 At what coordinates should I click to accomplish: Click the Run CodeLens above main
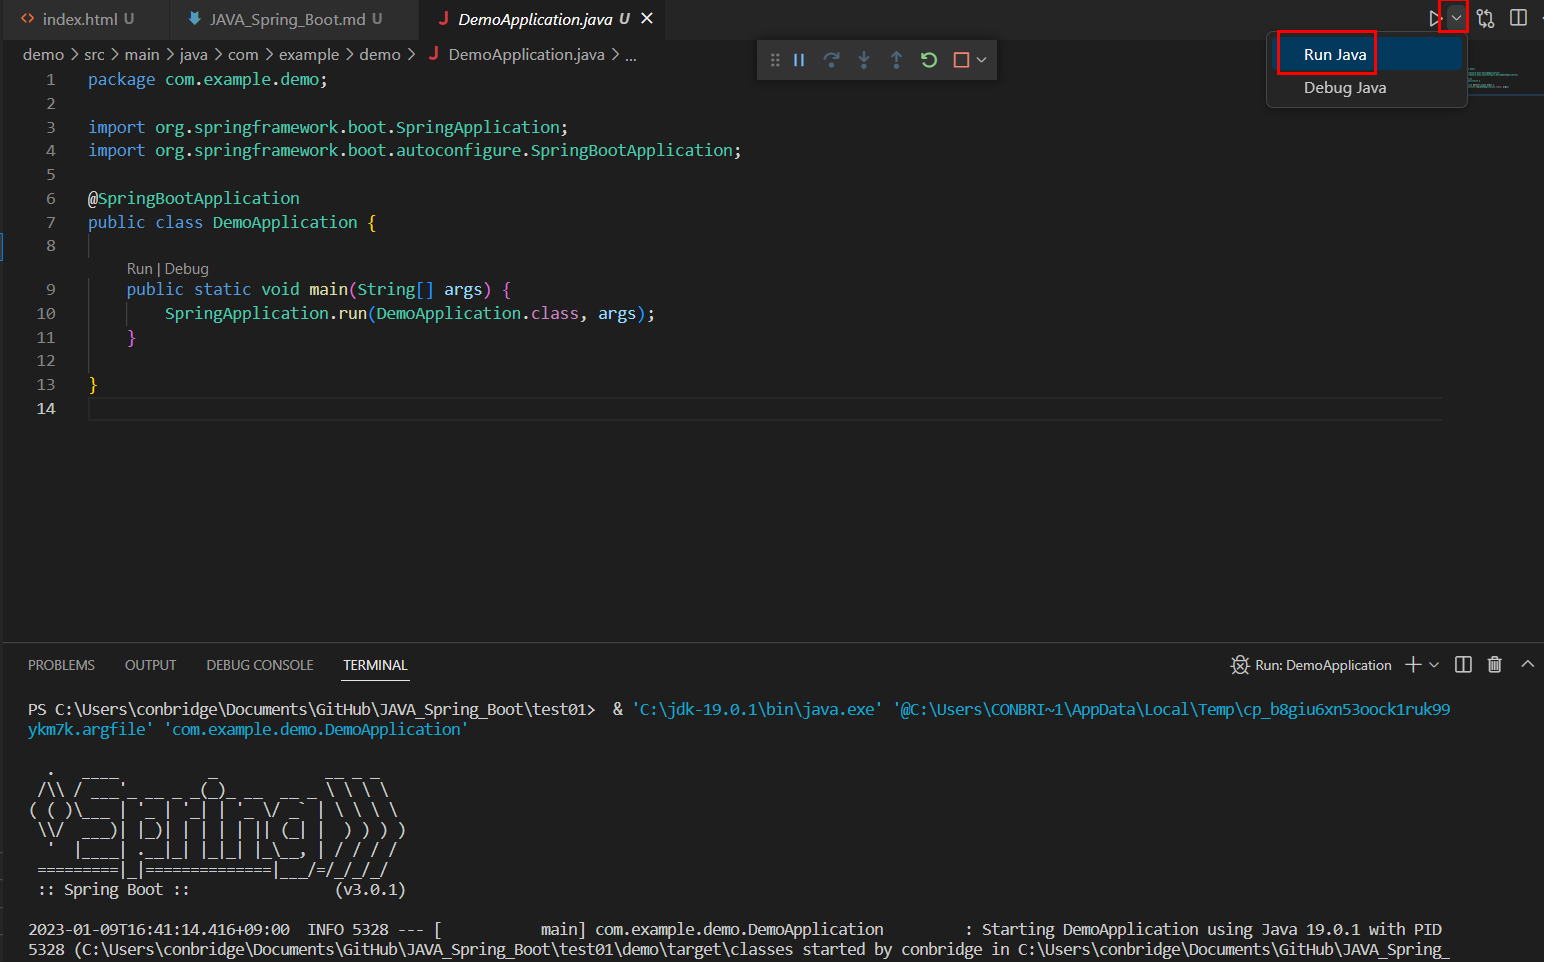[139, 269]
